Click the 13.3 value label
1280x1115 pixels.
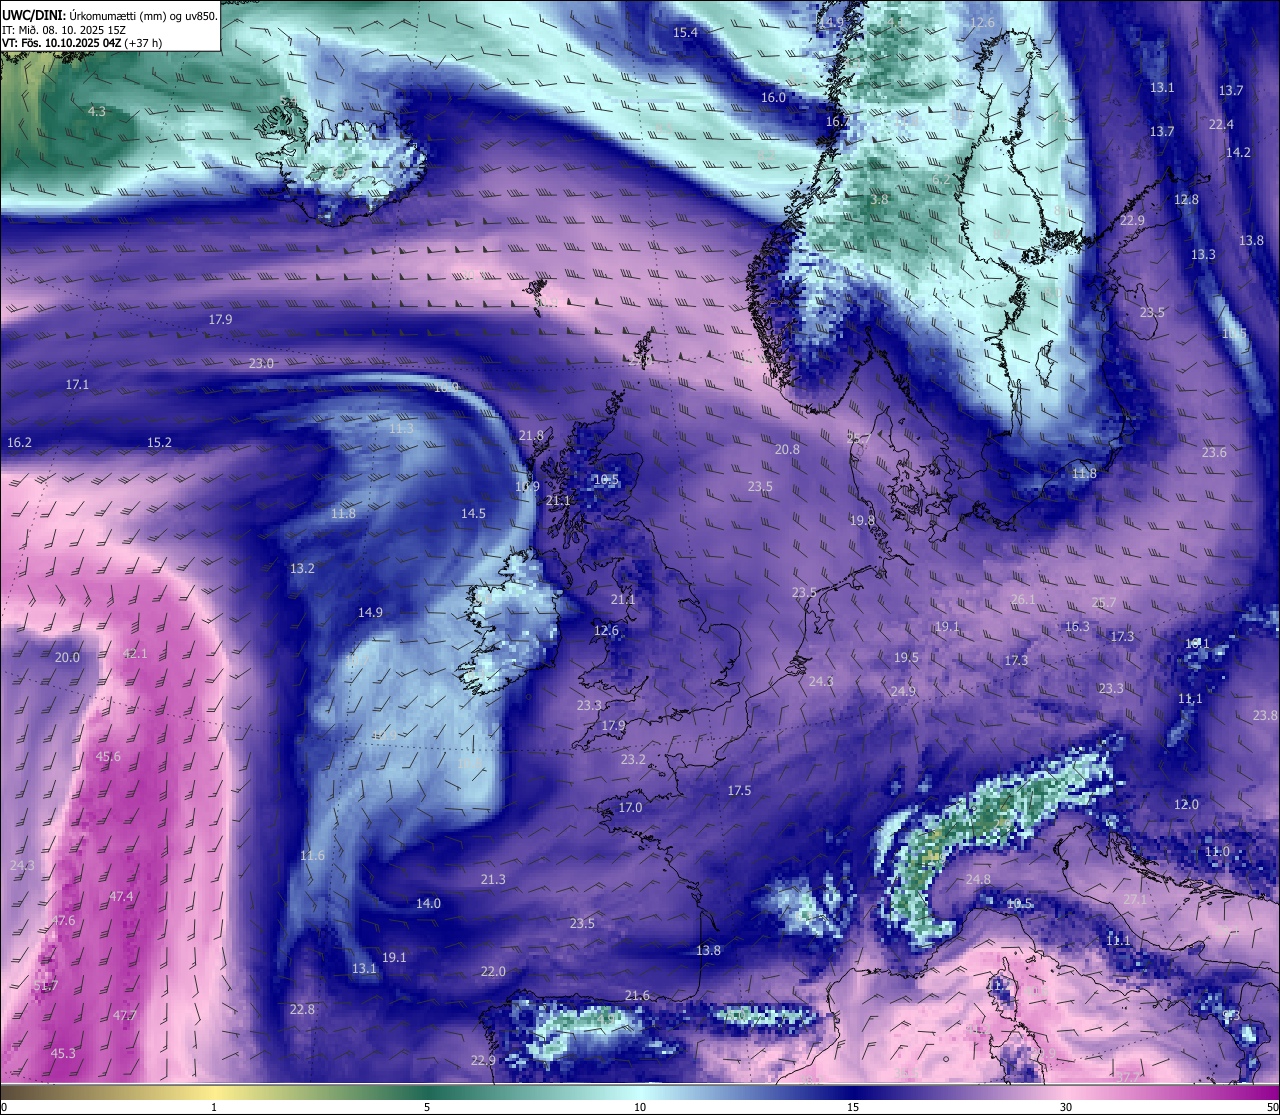(x=1203, y=254)
